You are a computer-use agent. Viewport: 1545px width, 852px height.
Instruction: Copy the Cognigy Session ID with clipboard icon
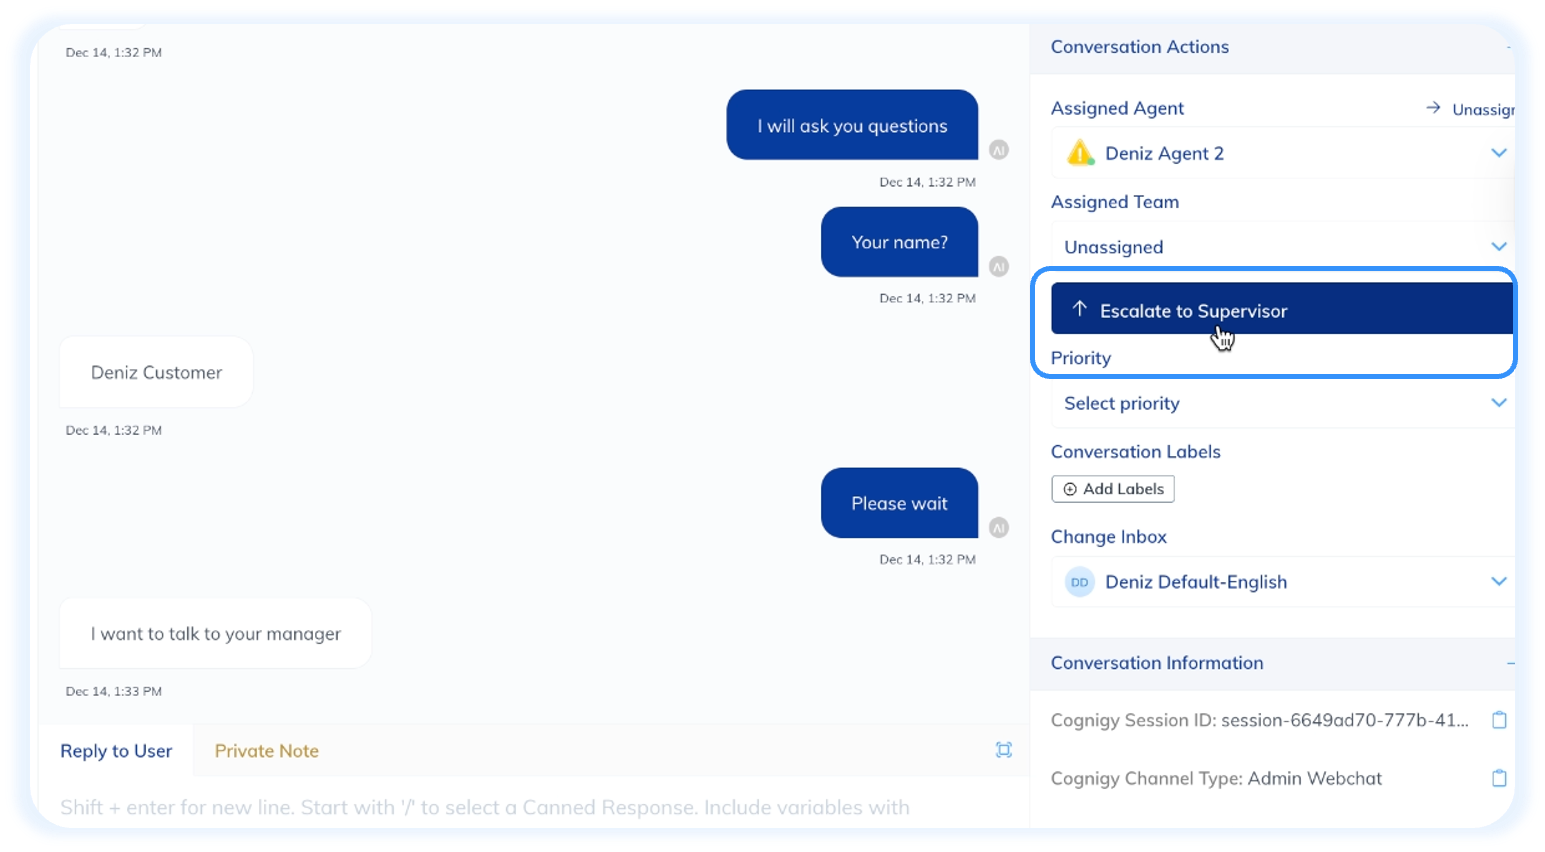point(1498,720)
